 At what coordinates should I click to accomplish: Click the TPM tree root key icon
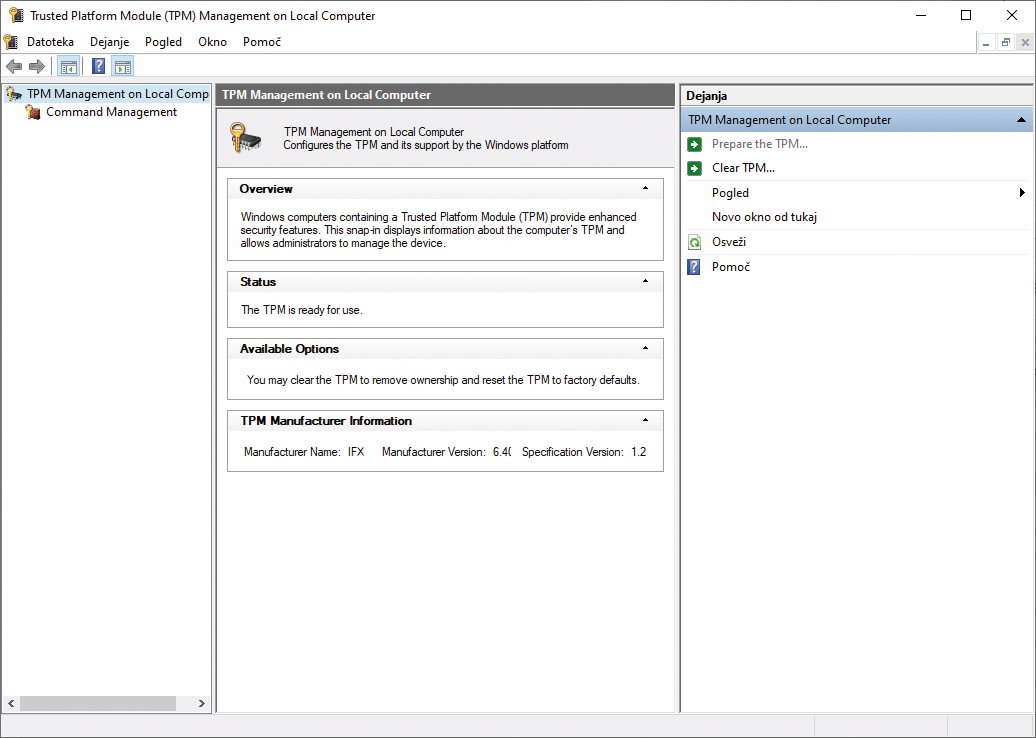pos(14,94)
